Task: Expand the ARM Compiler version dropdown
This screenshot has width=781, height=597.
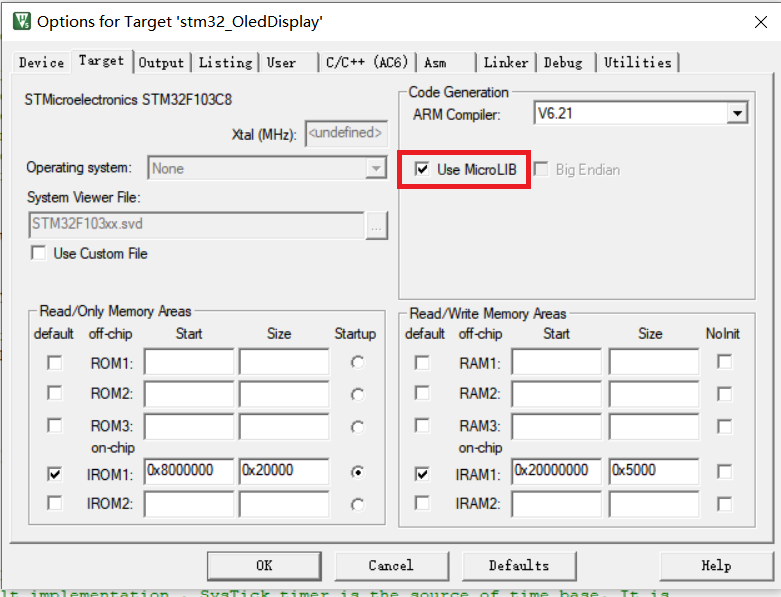Action: point(738,114)
